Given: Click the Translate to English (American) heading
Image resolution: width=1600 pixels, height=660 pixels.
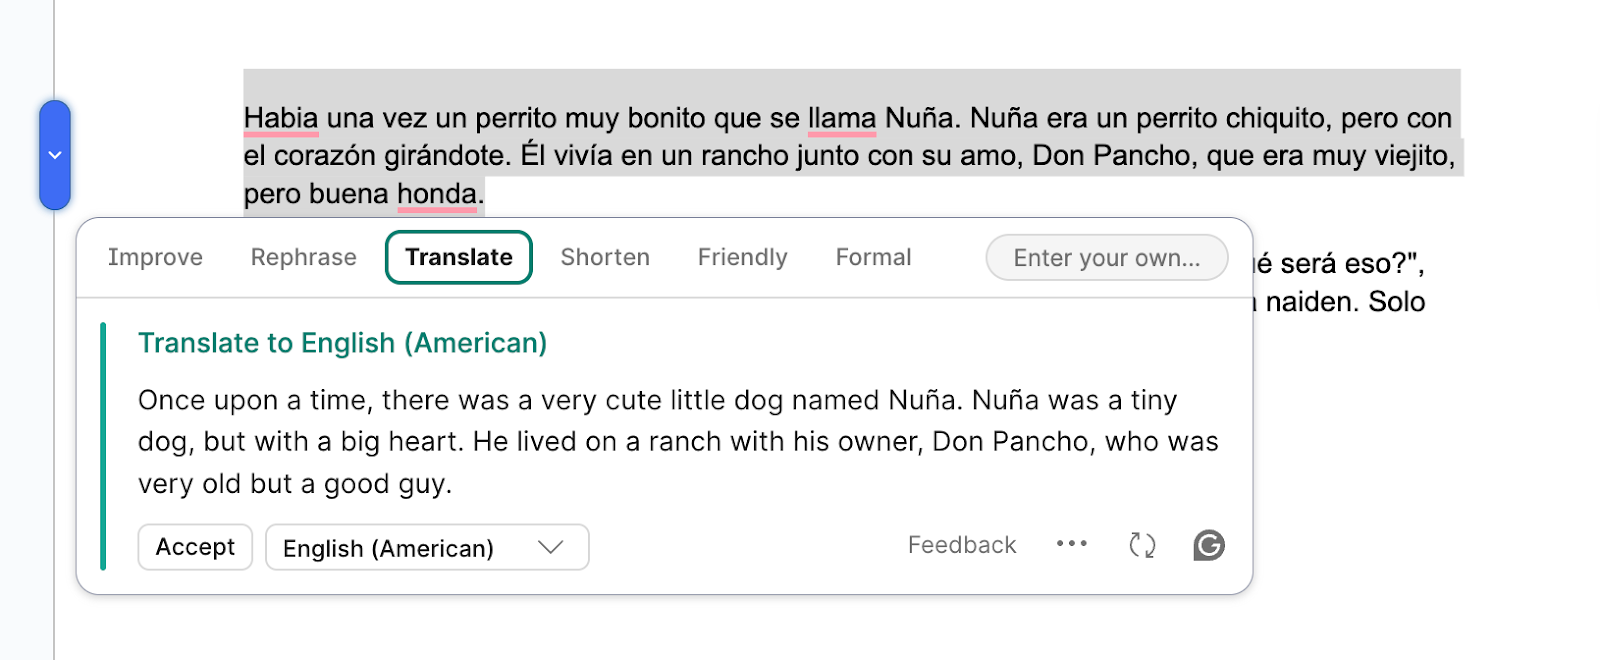Looking at the screenshot, I should pos(342,343).
